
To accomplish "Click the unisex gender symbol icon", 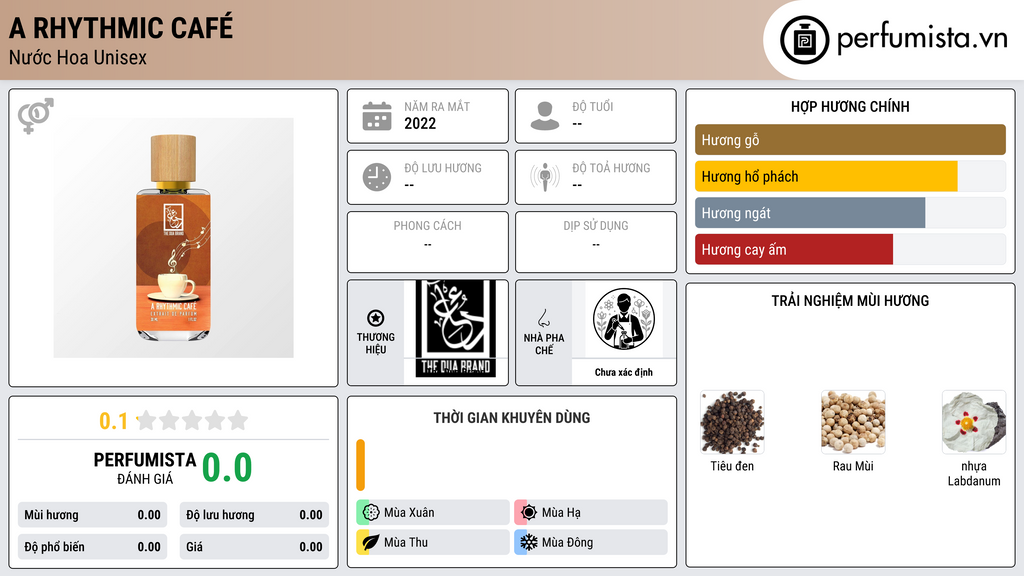I will pyautogui.click(x=35, y=116).
